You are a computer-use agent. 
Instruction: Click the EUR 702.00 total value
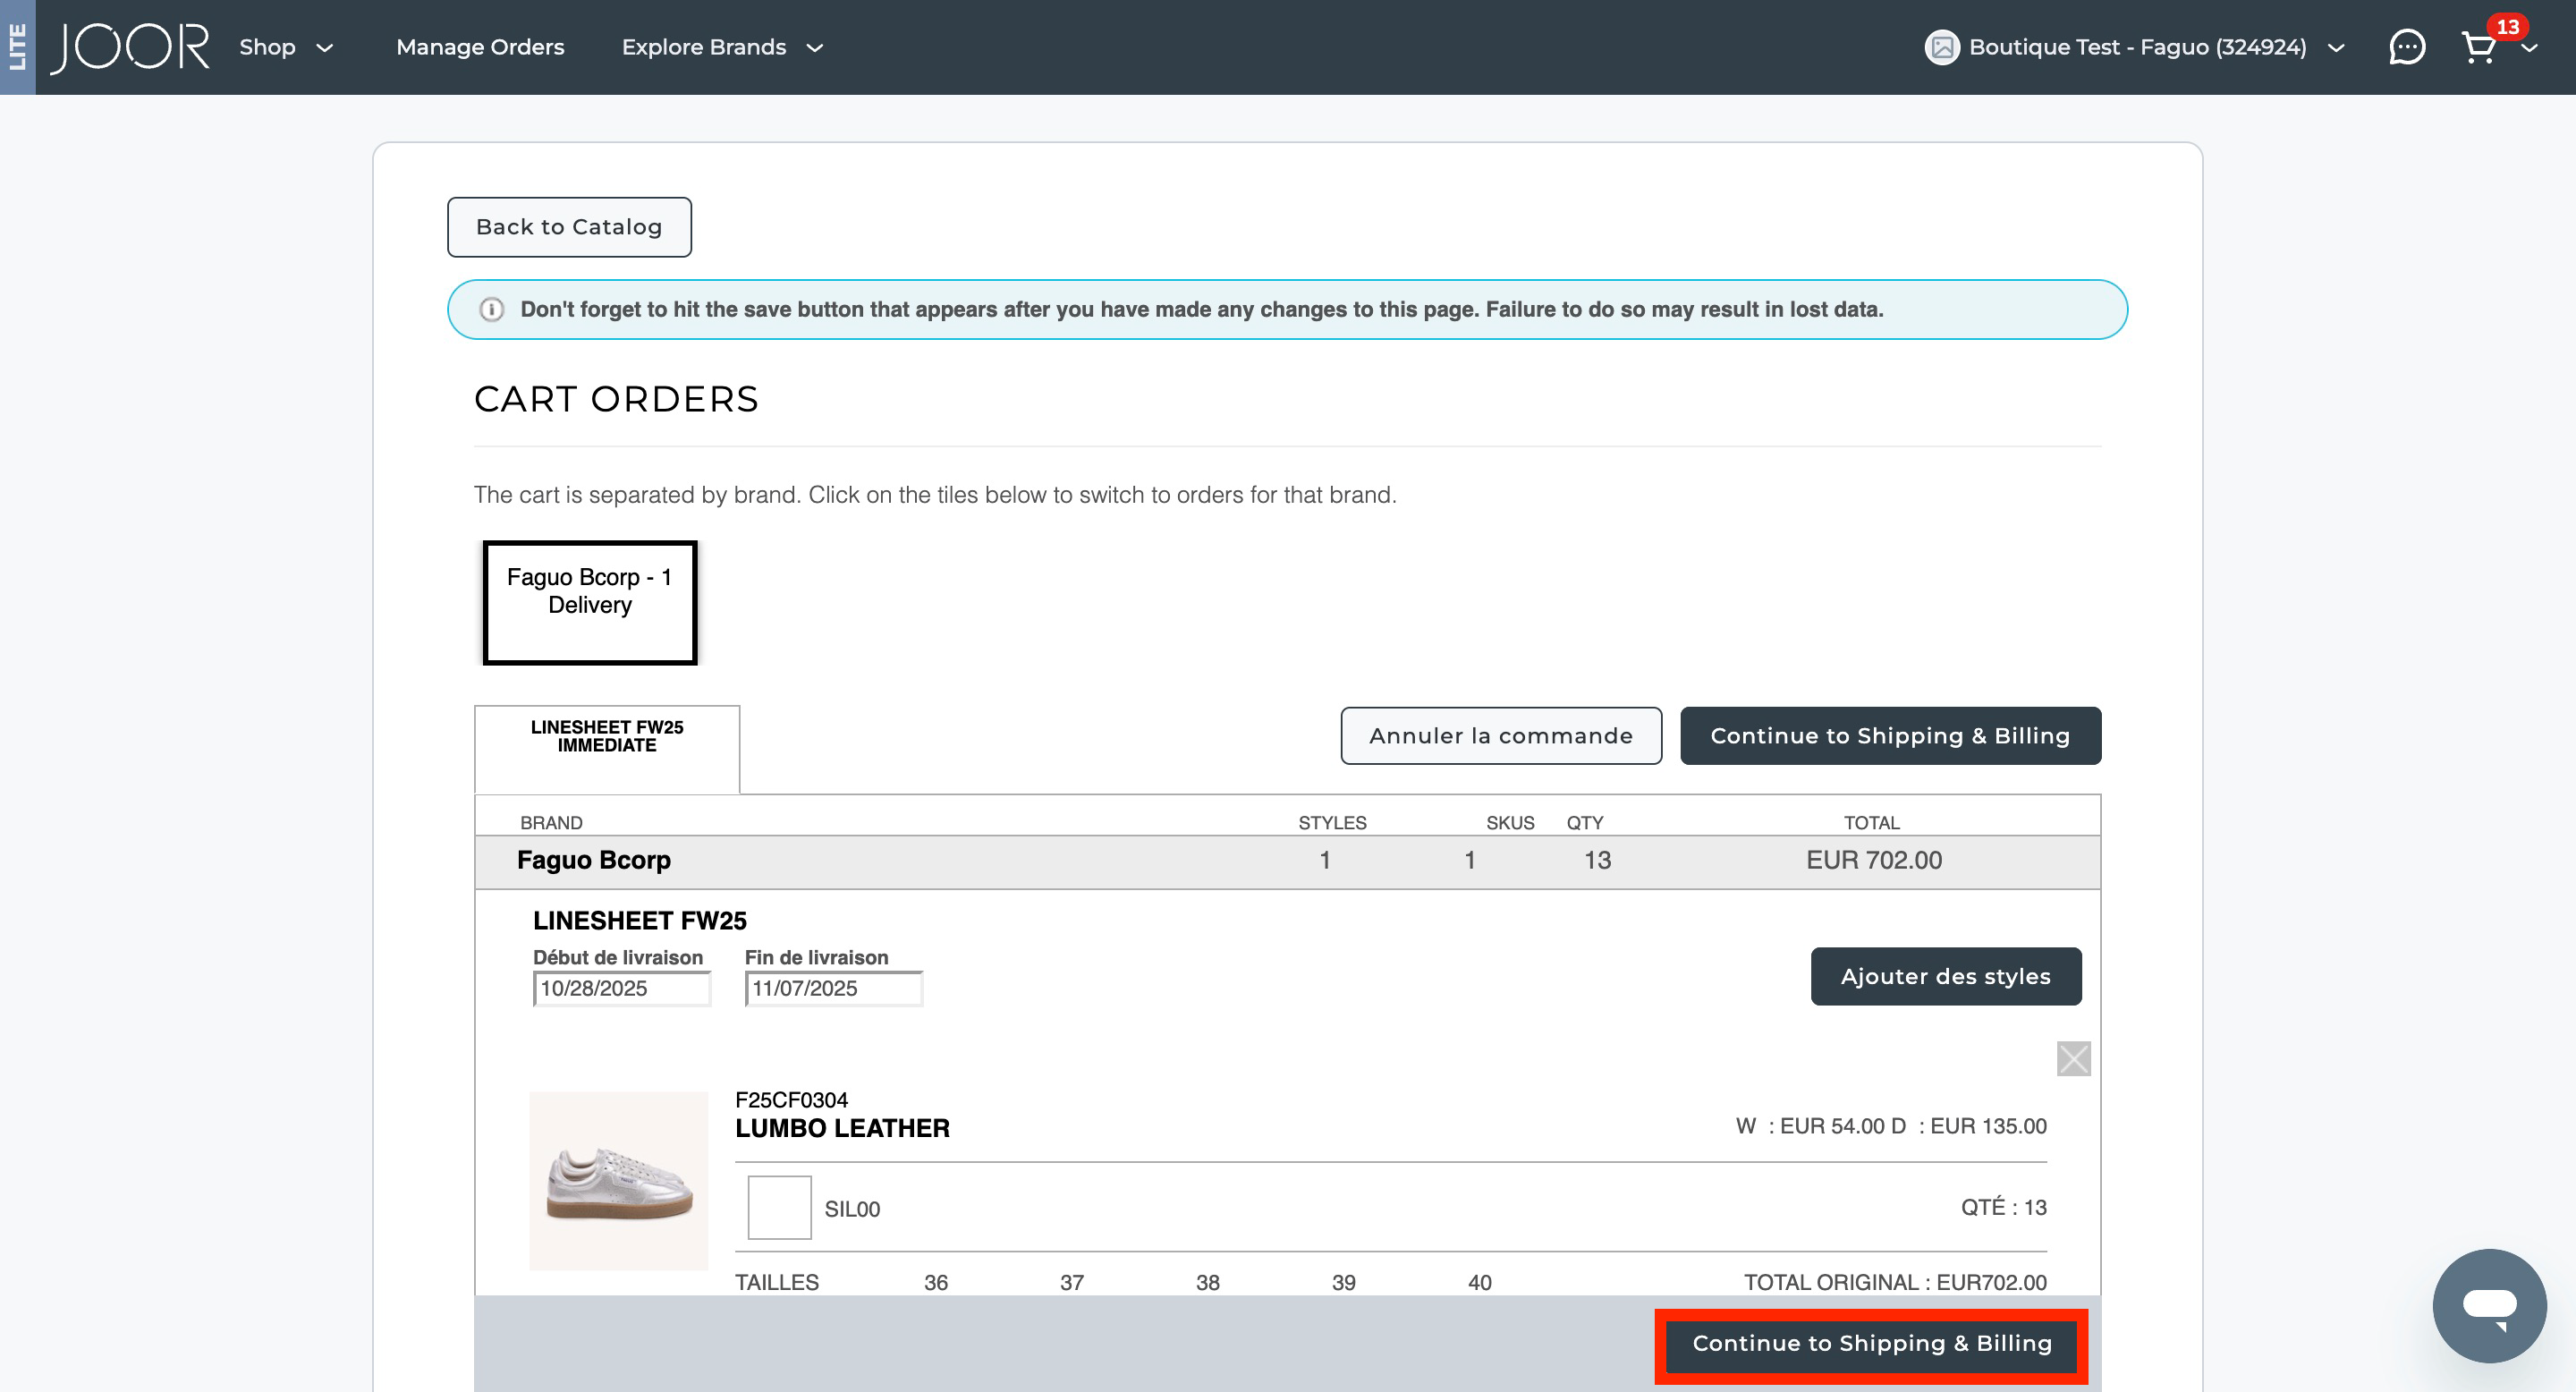[x=1874, y=861]
